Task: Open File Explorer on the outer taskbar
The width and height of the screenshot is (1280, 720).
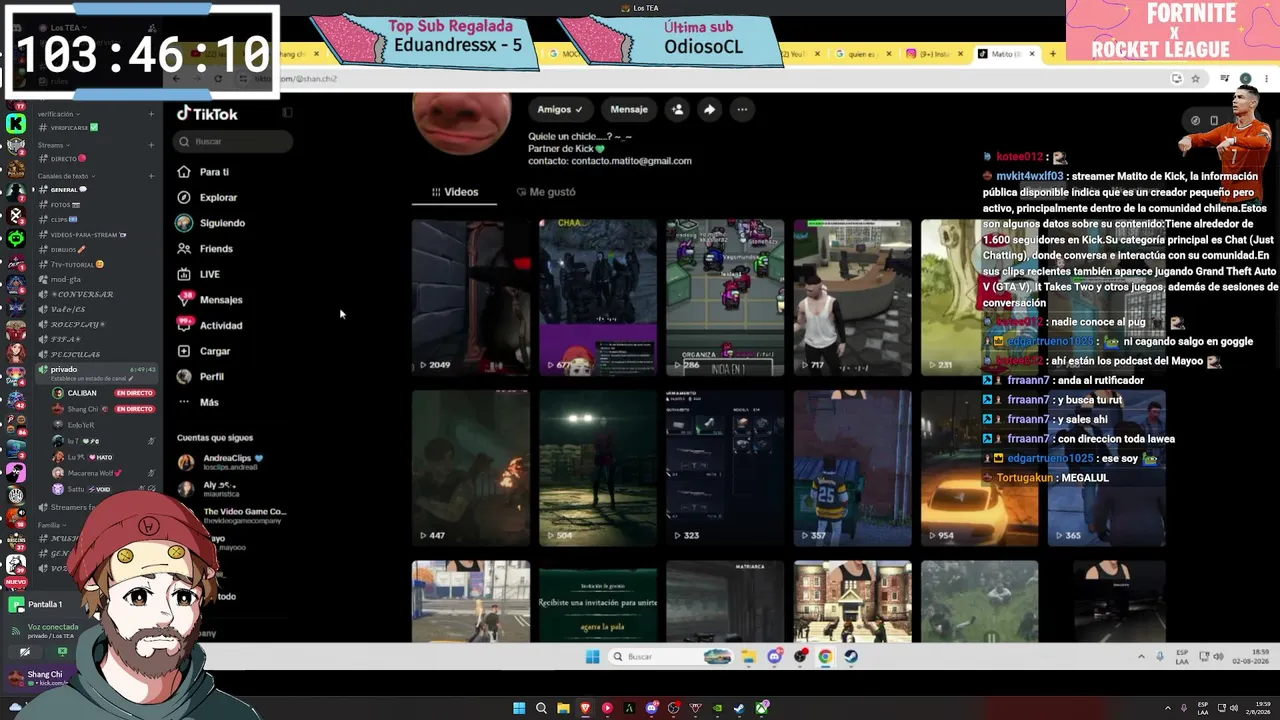Action: click(x=563, y=708)
